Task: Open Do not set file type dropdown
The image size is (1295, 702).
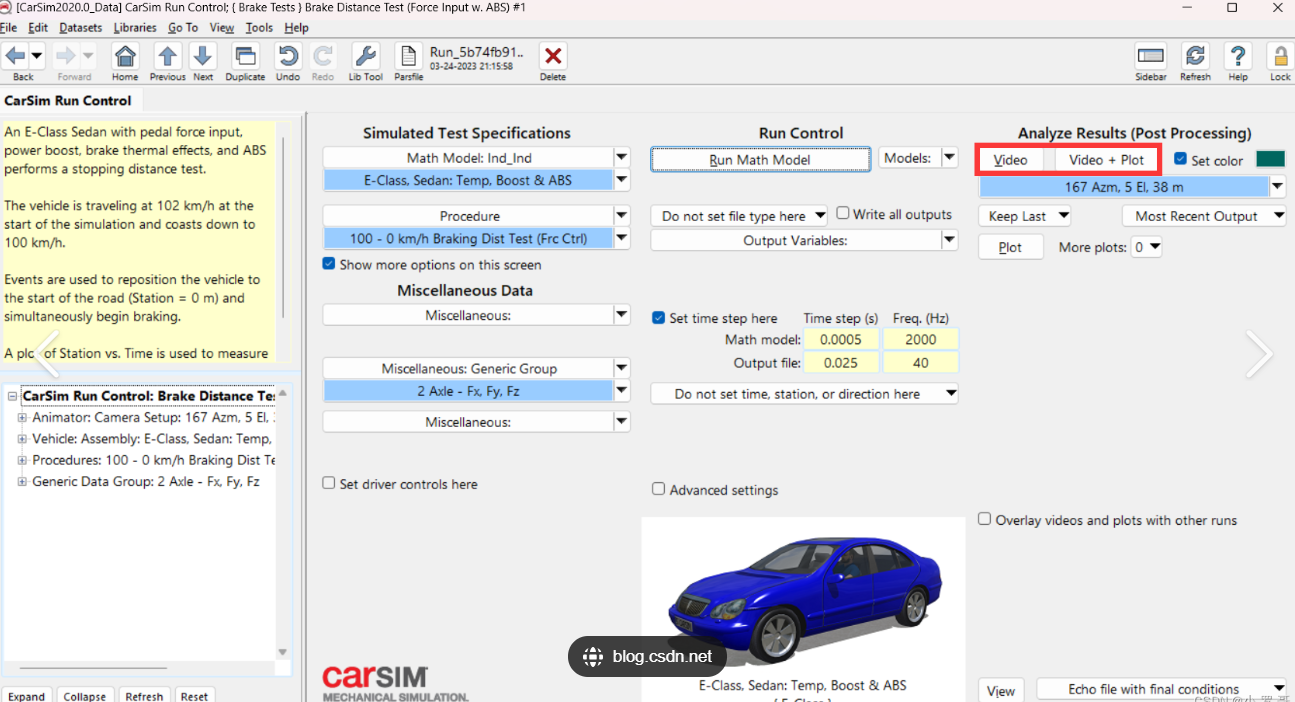Action: pyautogui.click(x=739, y=216)
